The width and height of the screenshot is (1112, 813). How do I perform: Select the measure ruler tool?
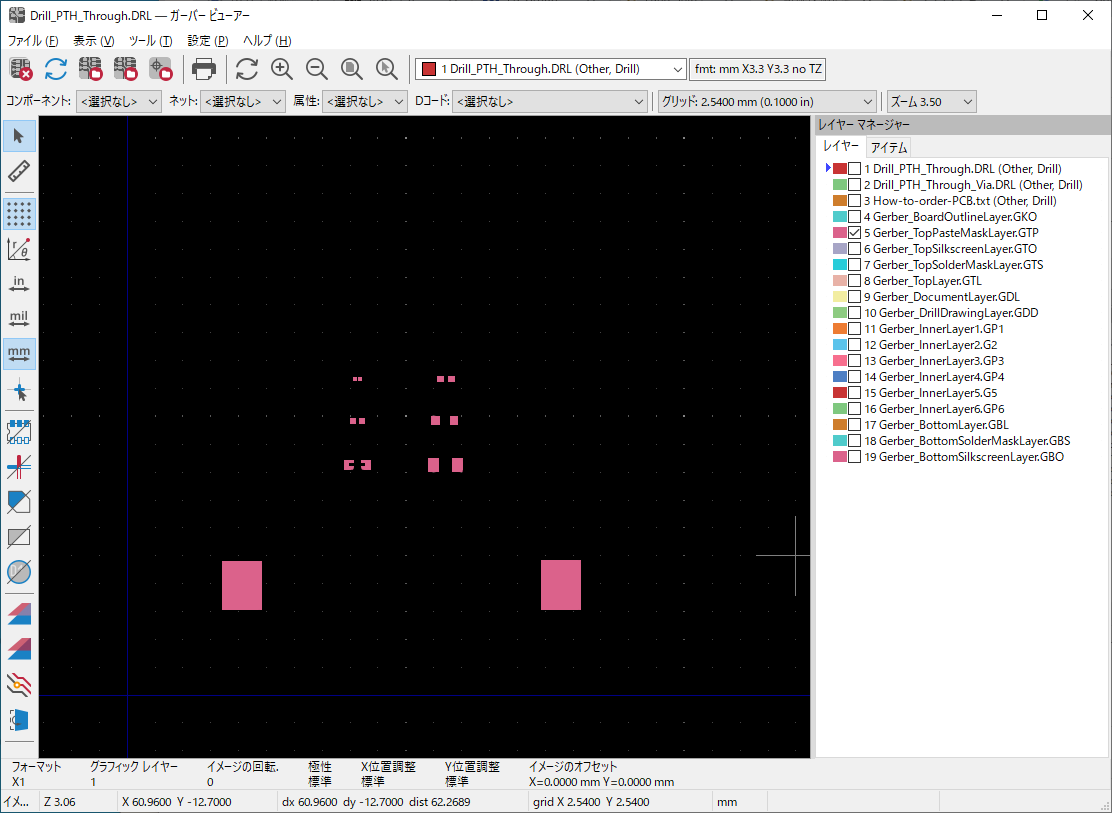tap(19, 170)
